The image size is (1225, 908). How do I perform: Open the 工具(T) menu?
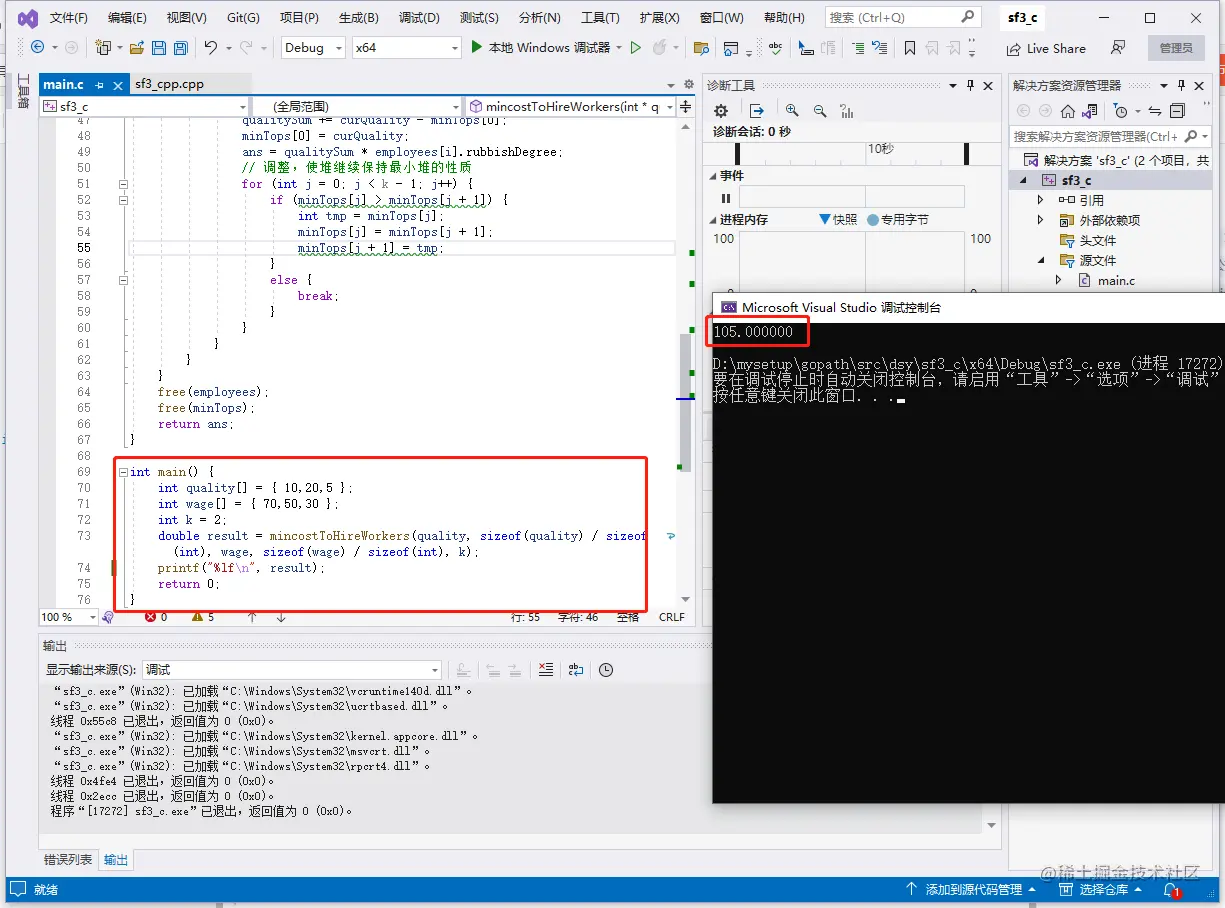click(600, 18)
